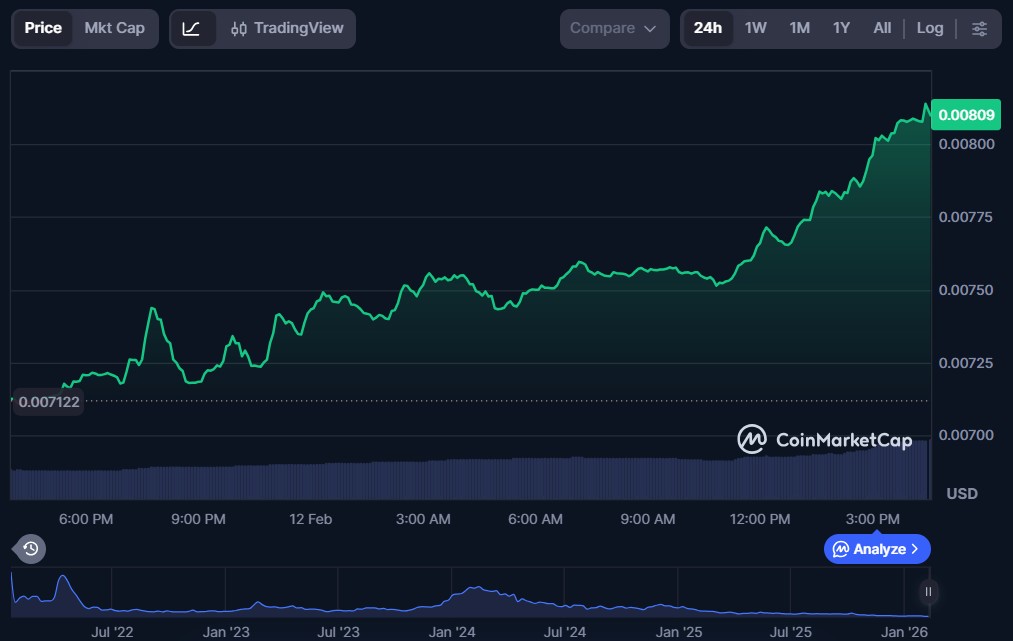
Task: Show the All time range
Action: pos(882,28)
